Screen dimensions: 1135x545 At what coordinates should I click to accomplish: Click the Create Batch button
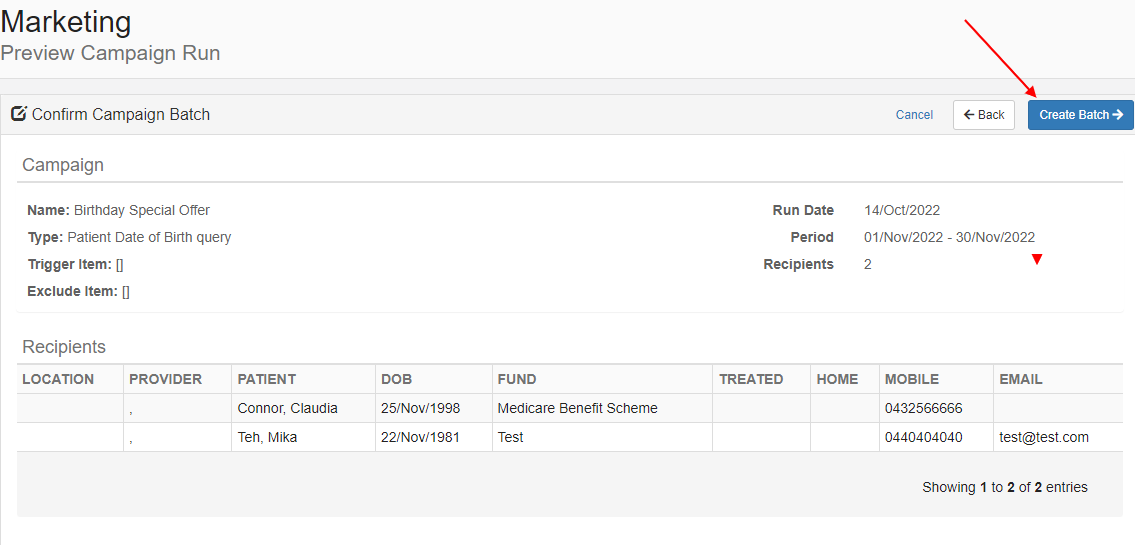pyautogui.click(x=1081, y=115)
